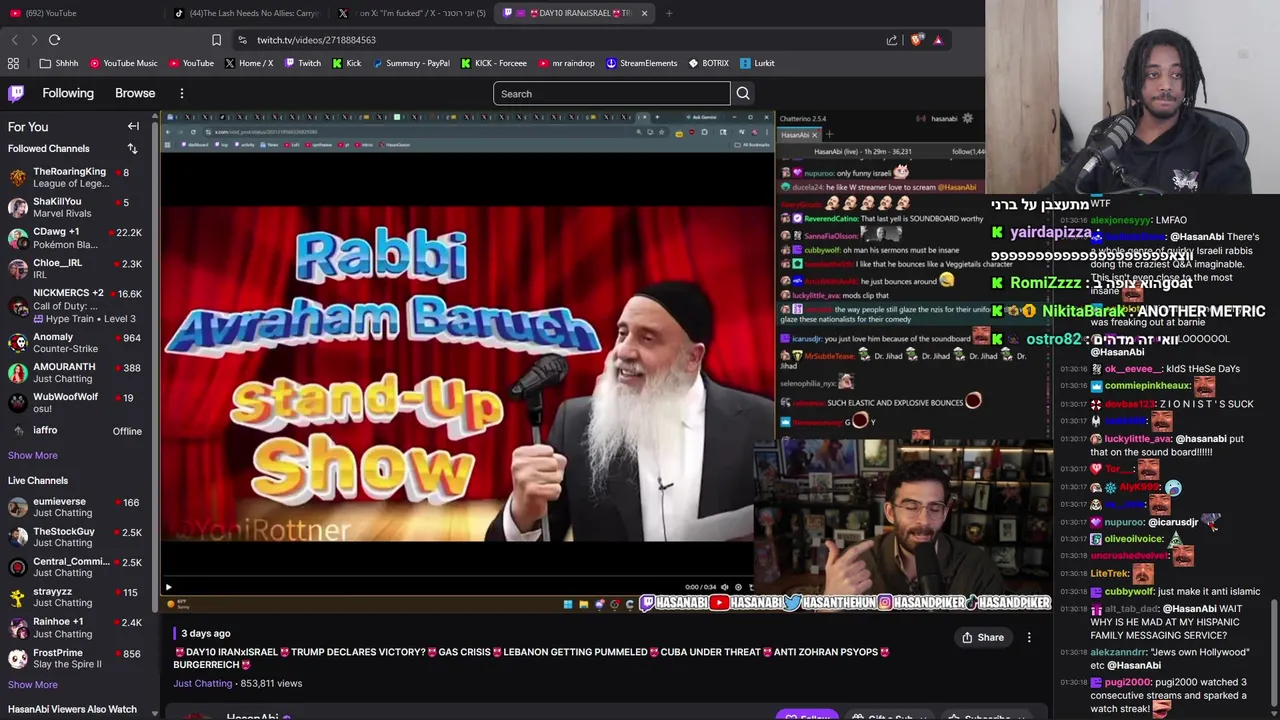
Task: Open the Brave Rewards triangle icon
Action: pos(938,40)
